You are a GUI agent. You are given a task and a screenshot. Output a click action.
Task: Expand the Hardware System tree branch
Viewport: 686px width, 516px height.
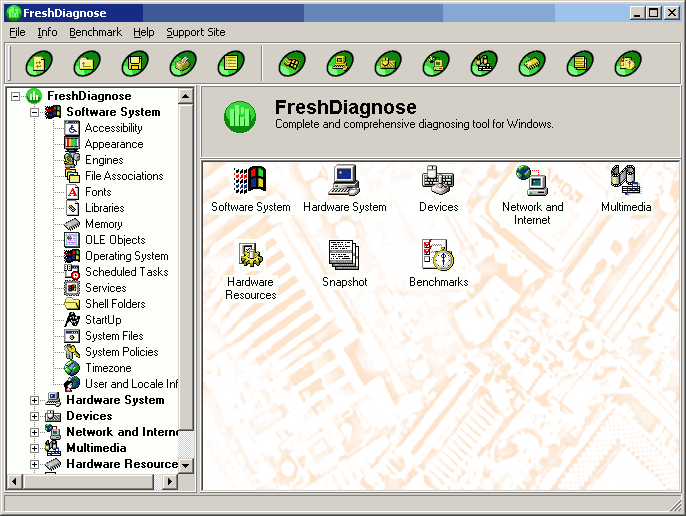35,400
